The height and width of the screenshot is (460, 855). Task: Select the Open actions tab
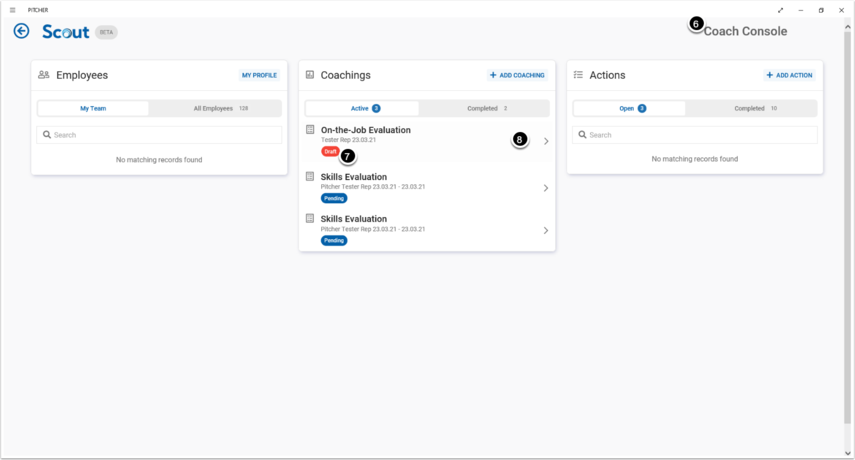coord(629,108)
